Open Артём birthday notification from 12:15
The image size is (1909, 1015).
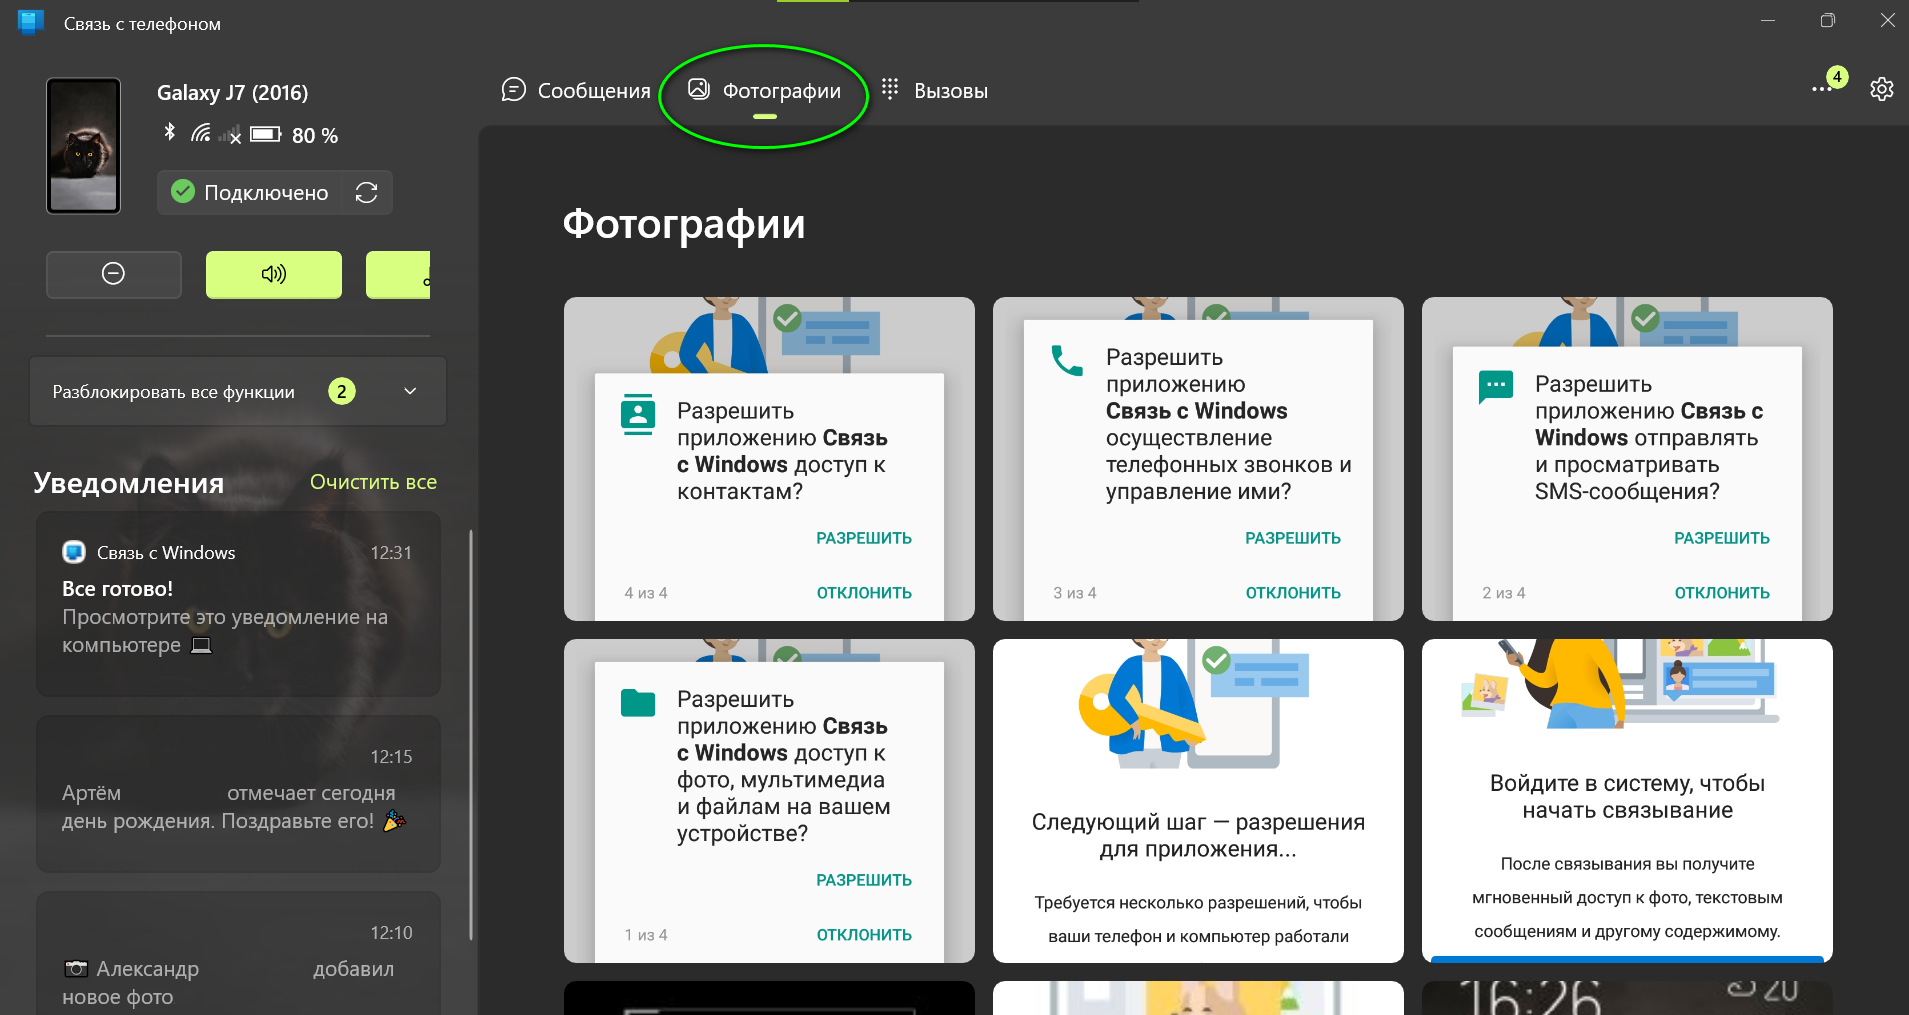point(238,794)
